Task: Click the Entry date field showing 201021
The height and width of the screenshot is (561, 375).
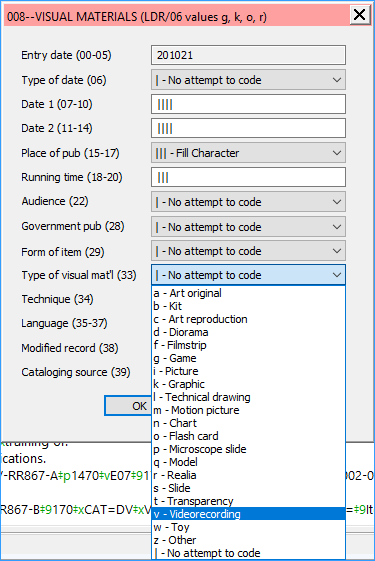Action: coord(248,55)
